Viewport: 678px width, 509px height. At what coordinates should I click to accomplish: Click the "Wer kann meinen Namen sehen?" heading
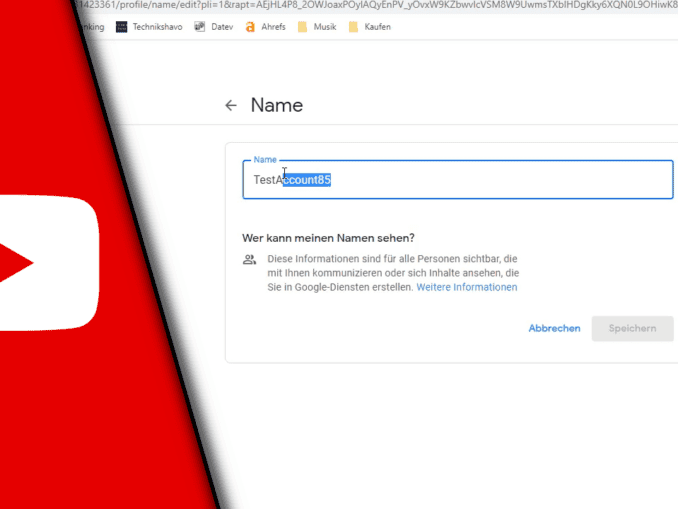(328, 238)
